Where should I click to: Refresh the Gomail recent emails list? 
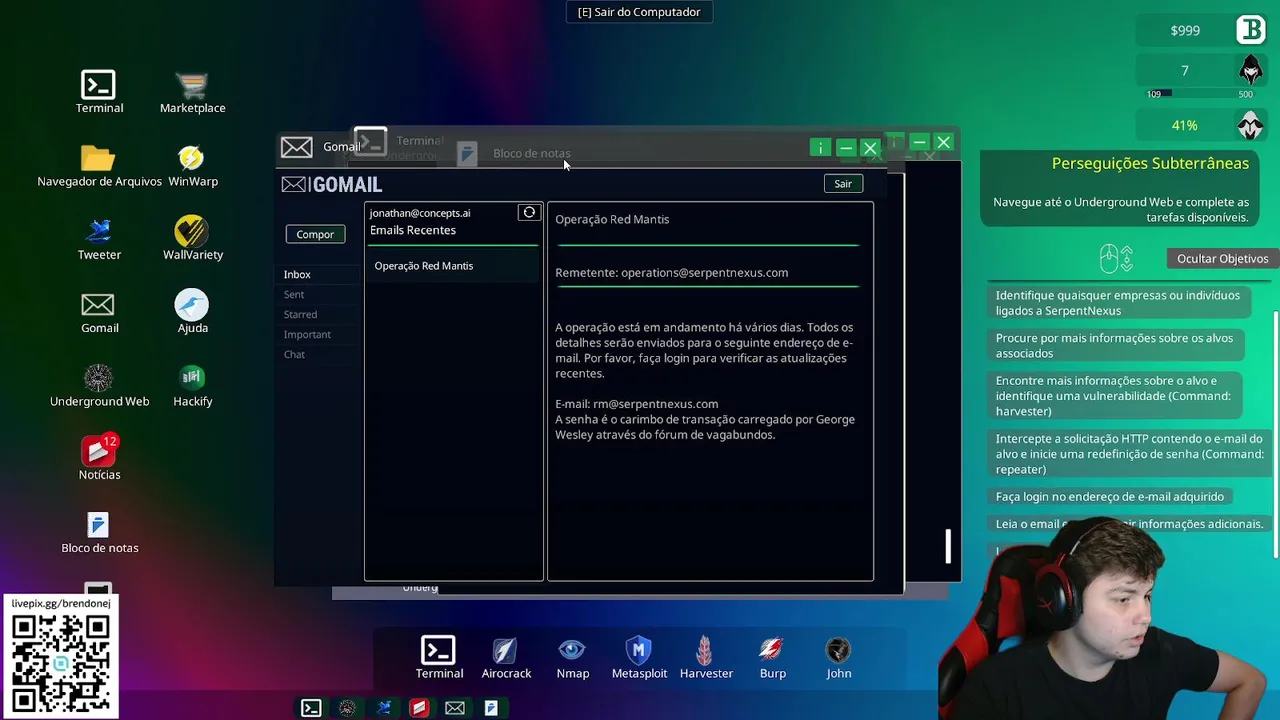[x=529, y=212]
